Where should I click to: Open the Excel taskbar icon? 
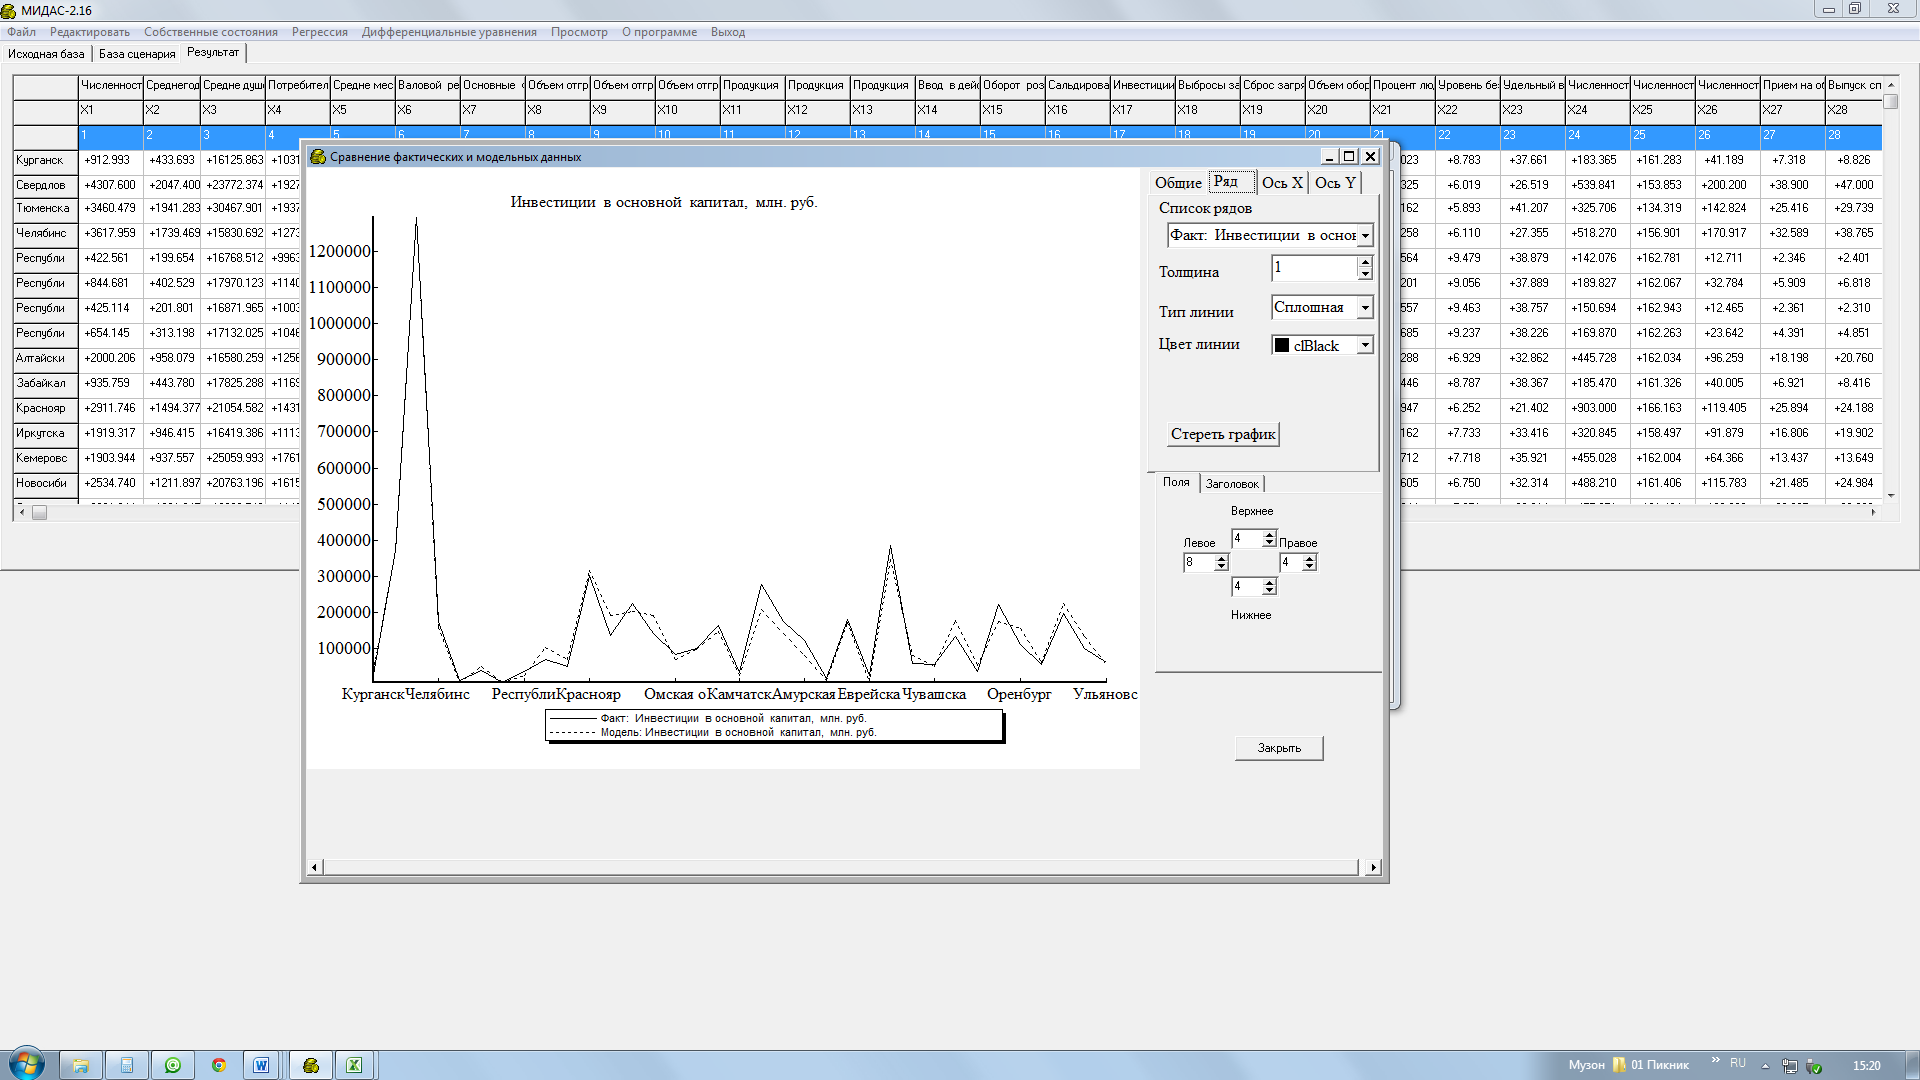(x=354, y=1065)
